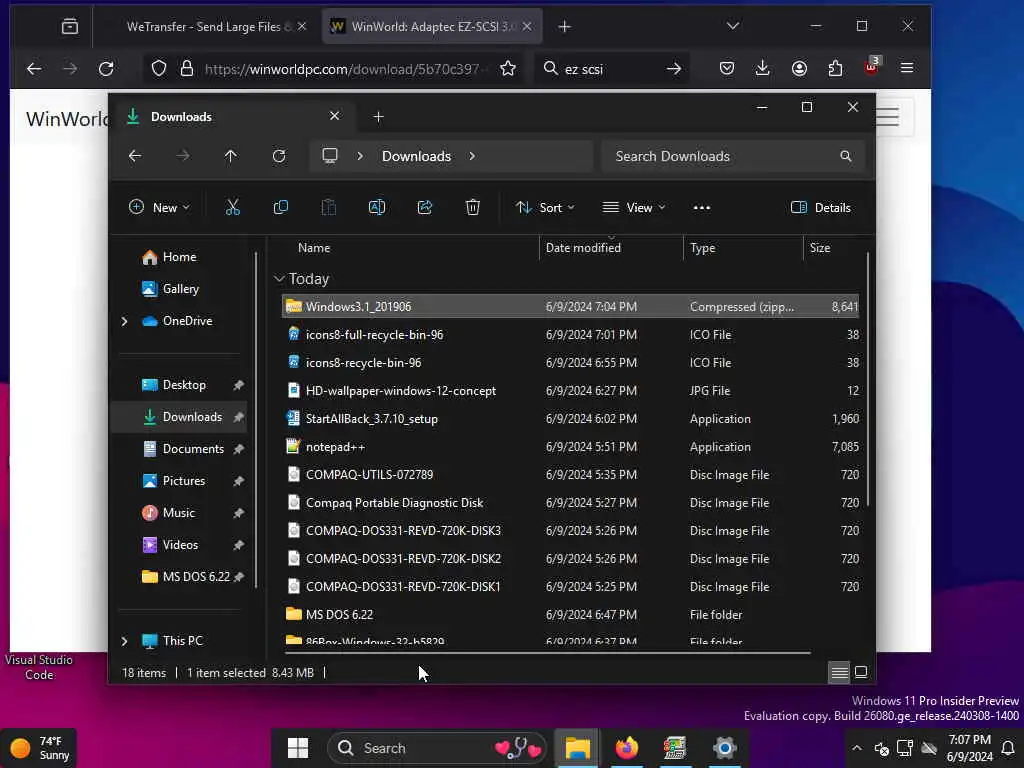Viewport: 1024px width, 768px height.
Task: Add a new File Explorer tab
Action: pos(378,117)
